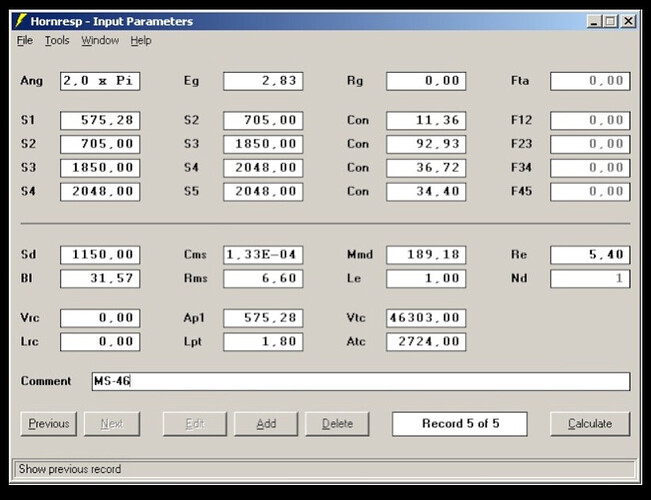
Task: Click status bar text Show previous record
Action: 70,469
